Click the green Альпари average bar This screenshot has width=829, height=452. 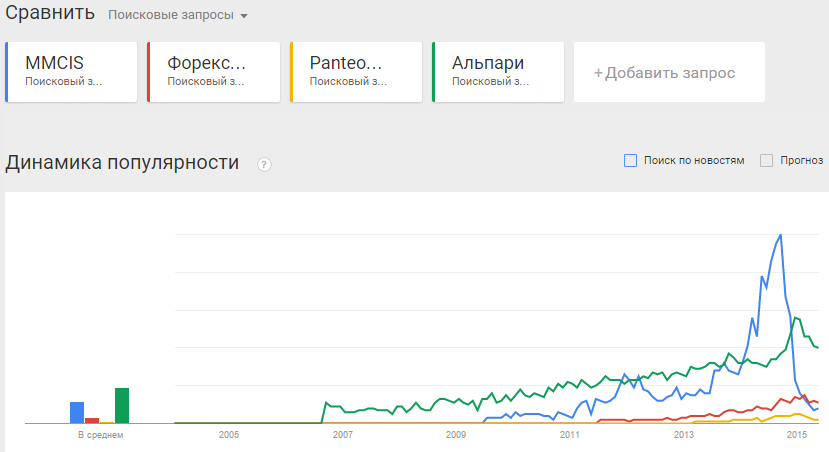(x=122, y=405)
